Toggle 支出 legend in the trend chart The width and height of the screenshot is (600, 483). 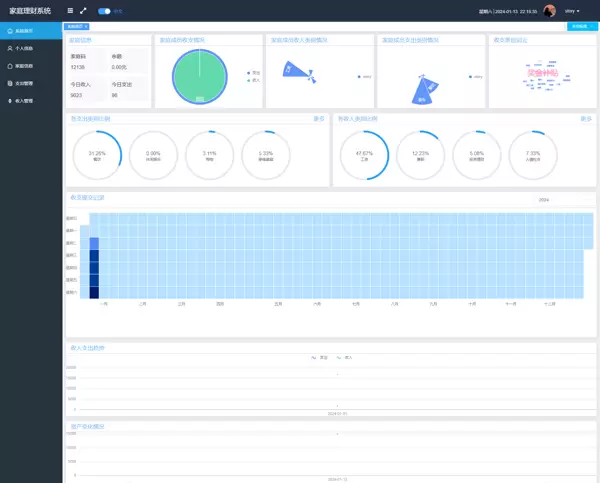click(320, 355)
